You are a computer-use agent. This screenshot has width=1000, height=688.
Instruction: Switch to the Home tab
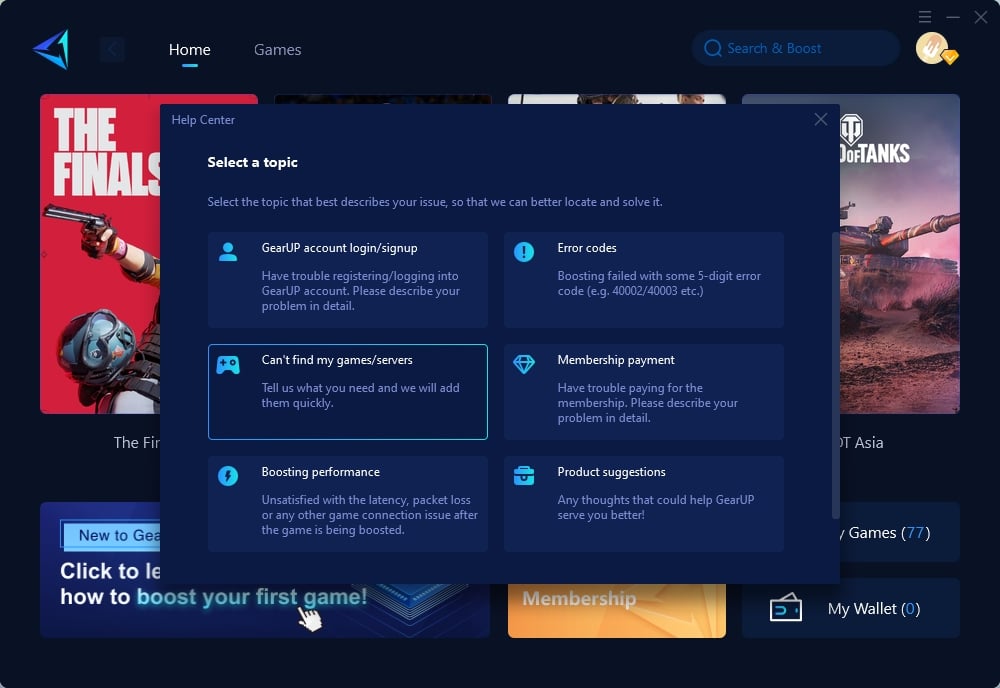(189, 50)
